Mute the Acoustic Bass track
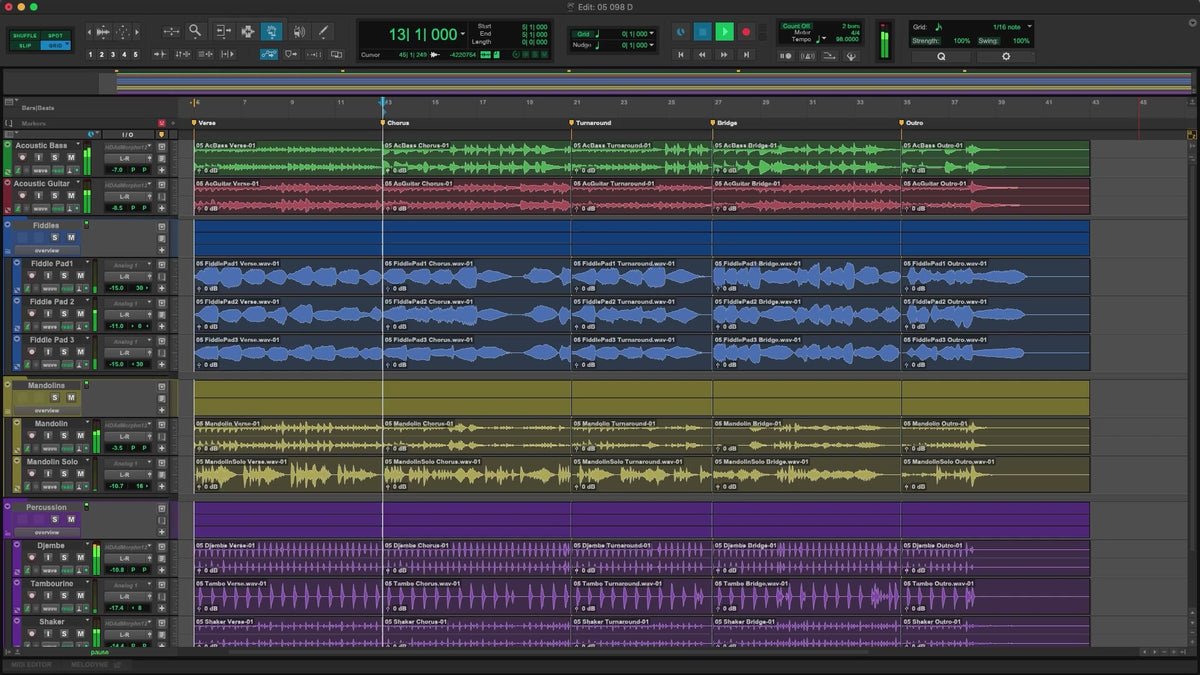 pyautogui.click(x=70, y=157)
